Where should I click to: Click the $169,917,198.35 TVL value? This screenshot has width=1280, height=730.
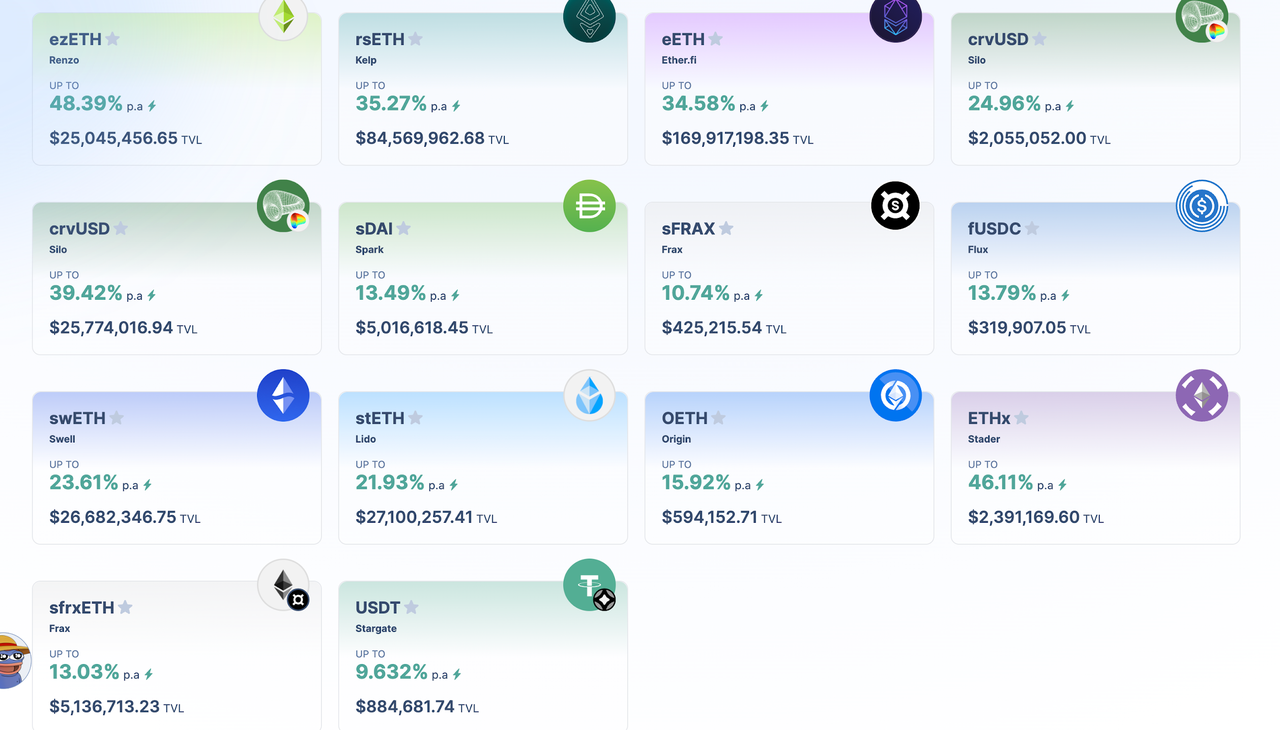coord(726,138)
